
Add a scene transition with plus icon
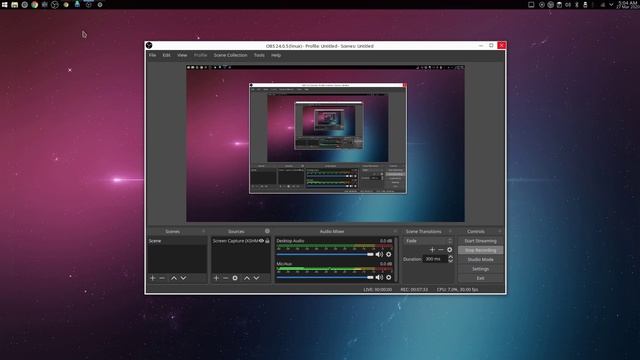pos(432,250)
